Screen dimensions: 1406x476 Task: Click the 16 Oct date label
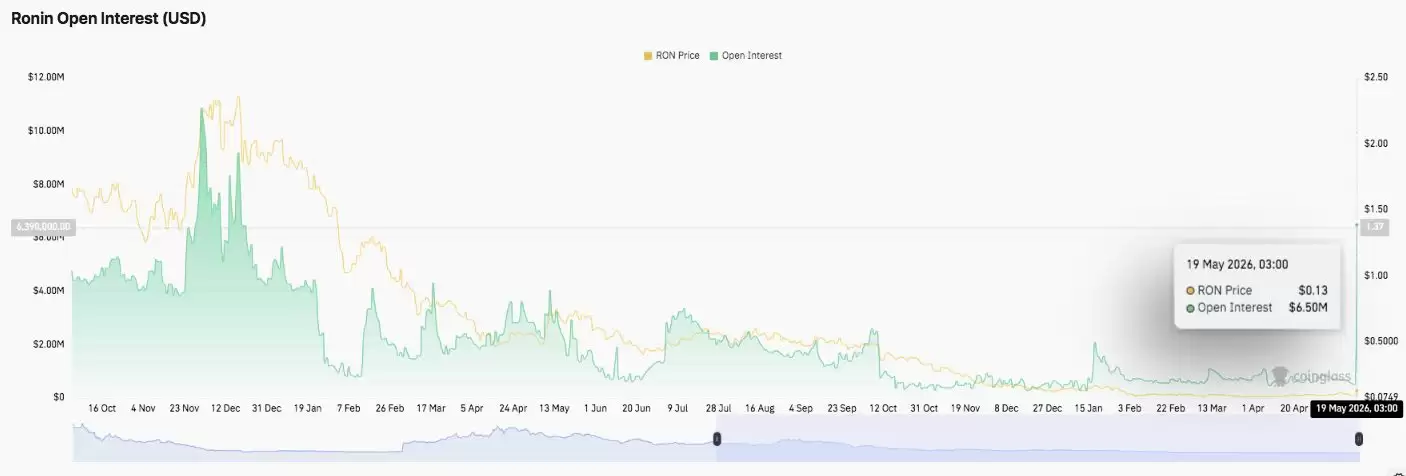pyautogui.click(x=102, y=408)
